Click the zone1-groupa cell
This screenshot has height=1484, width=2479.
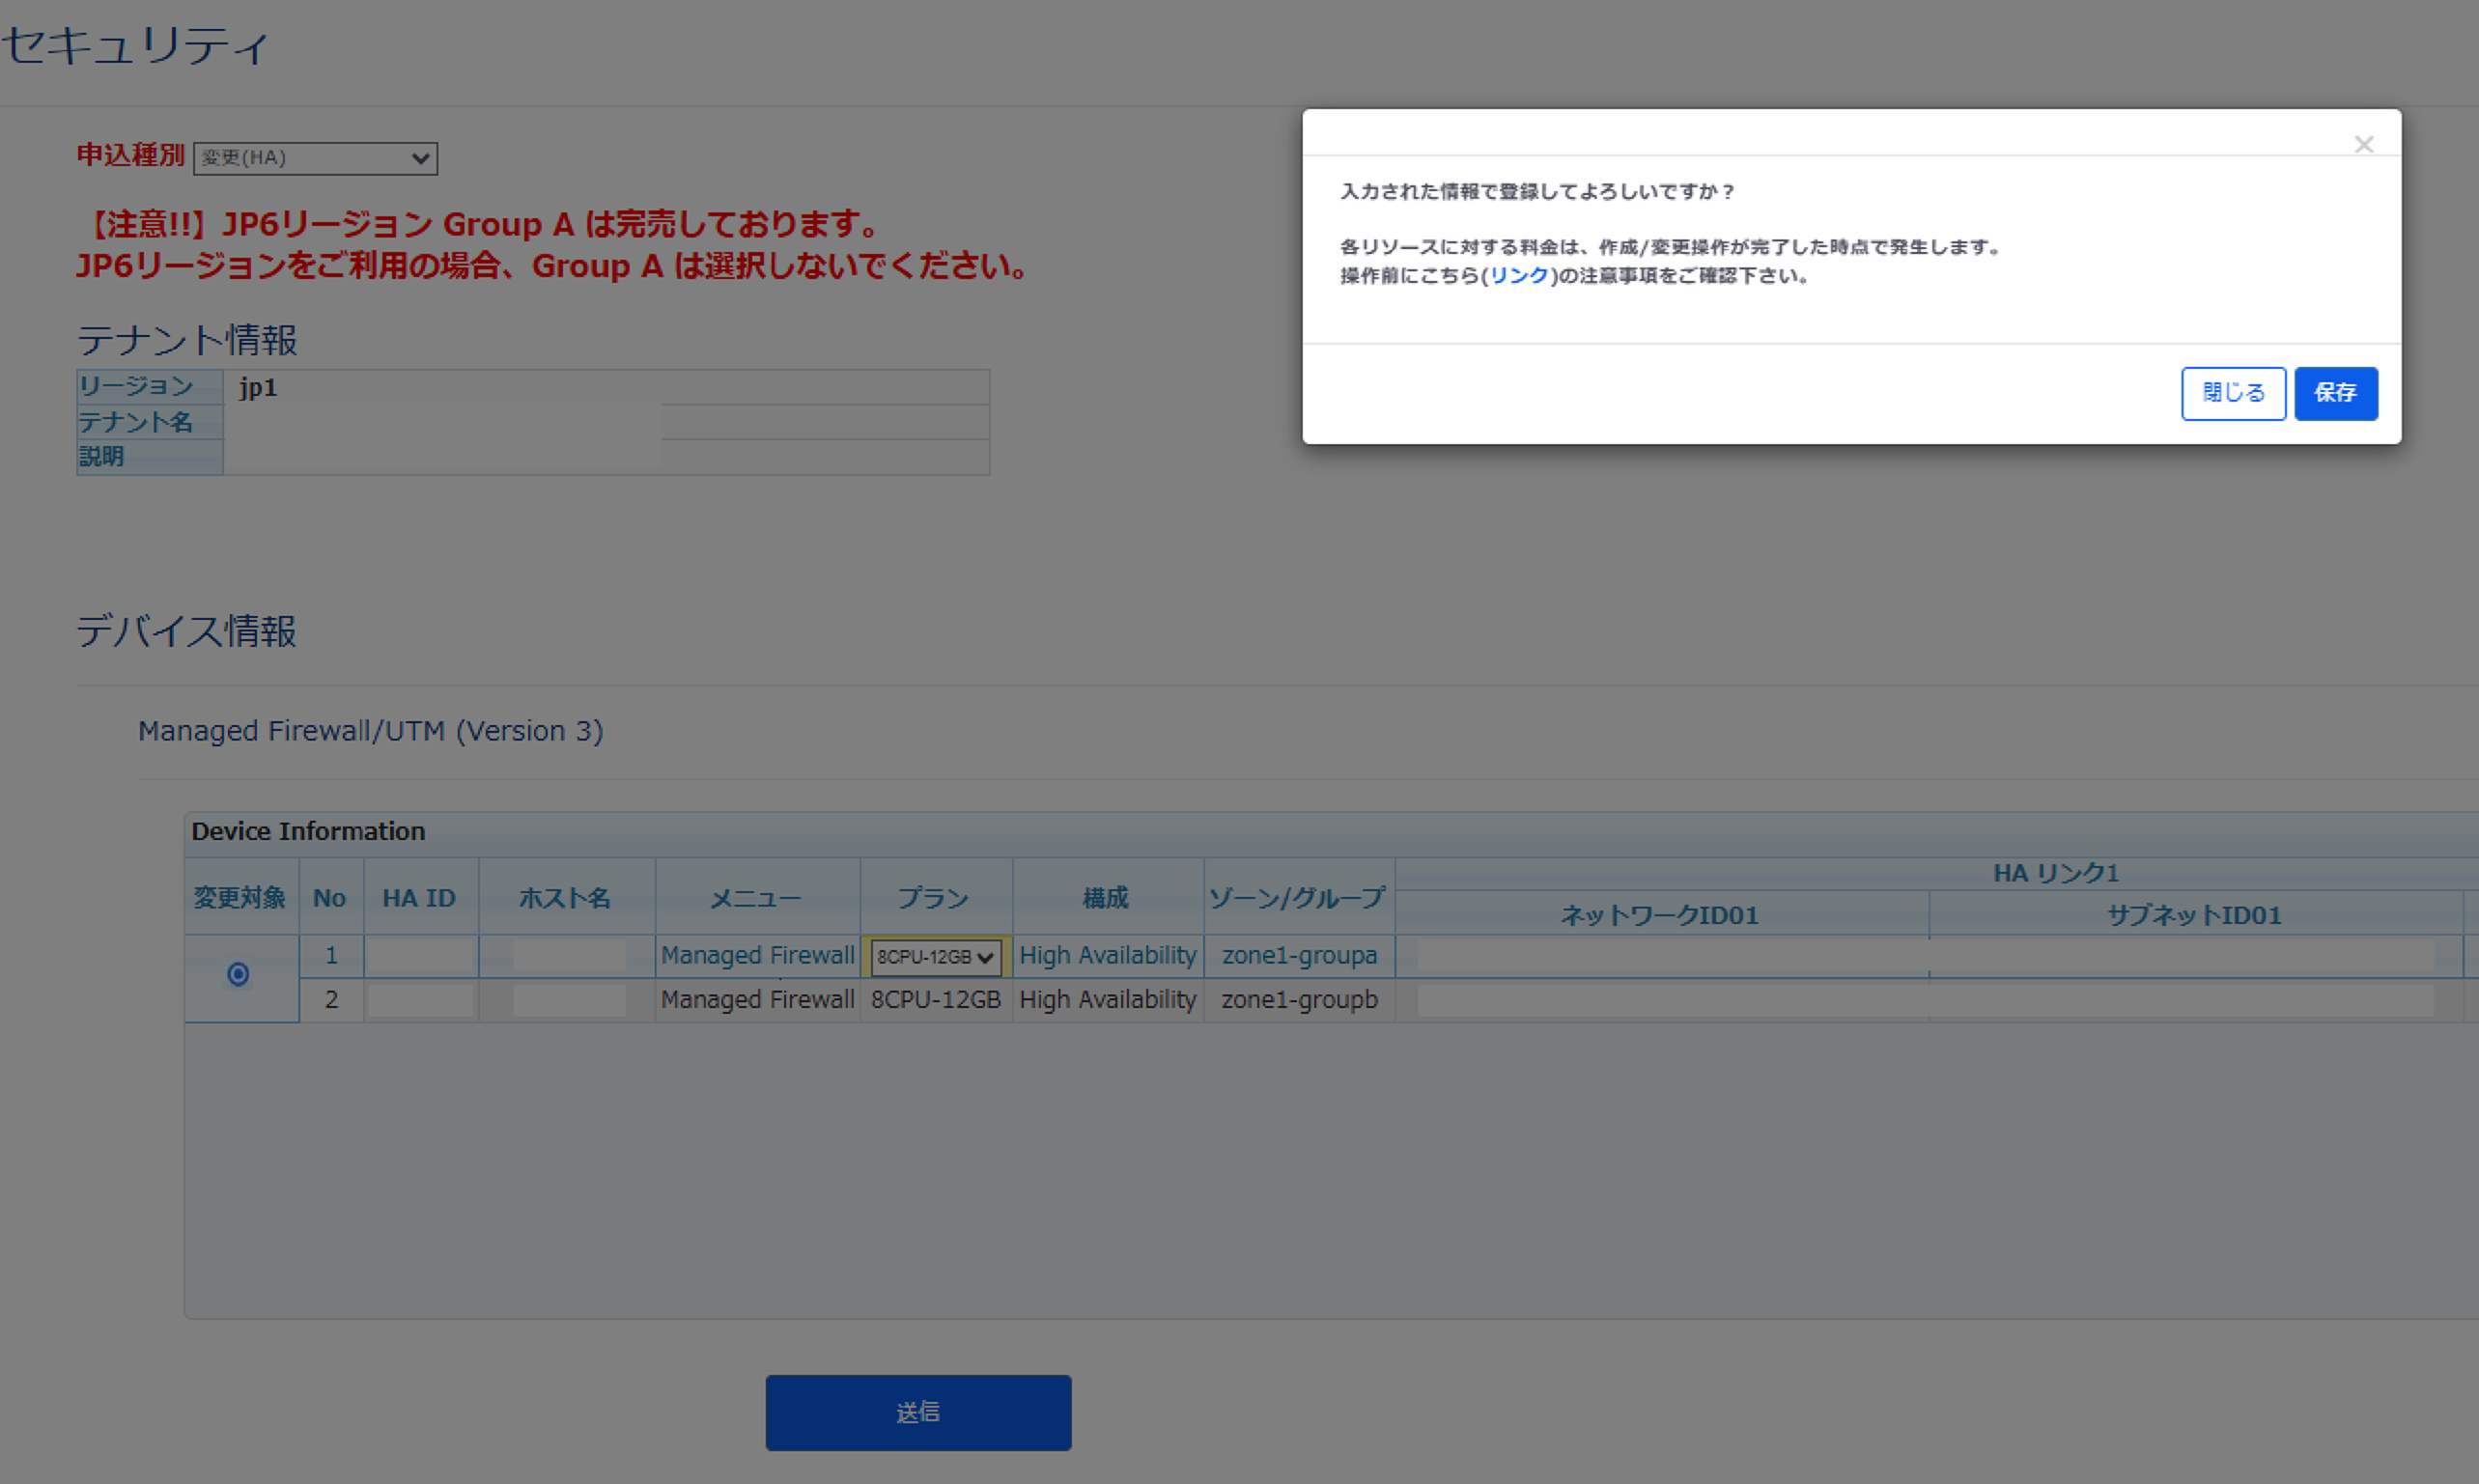1299,956
